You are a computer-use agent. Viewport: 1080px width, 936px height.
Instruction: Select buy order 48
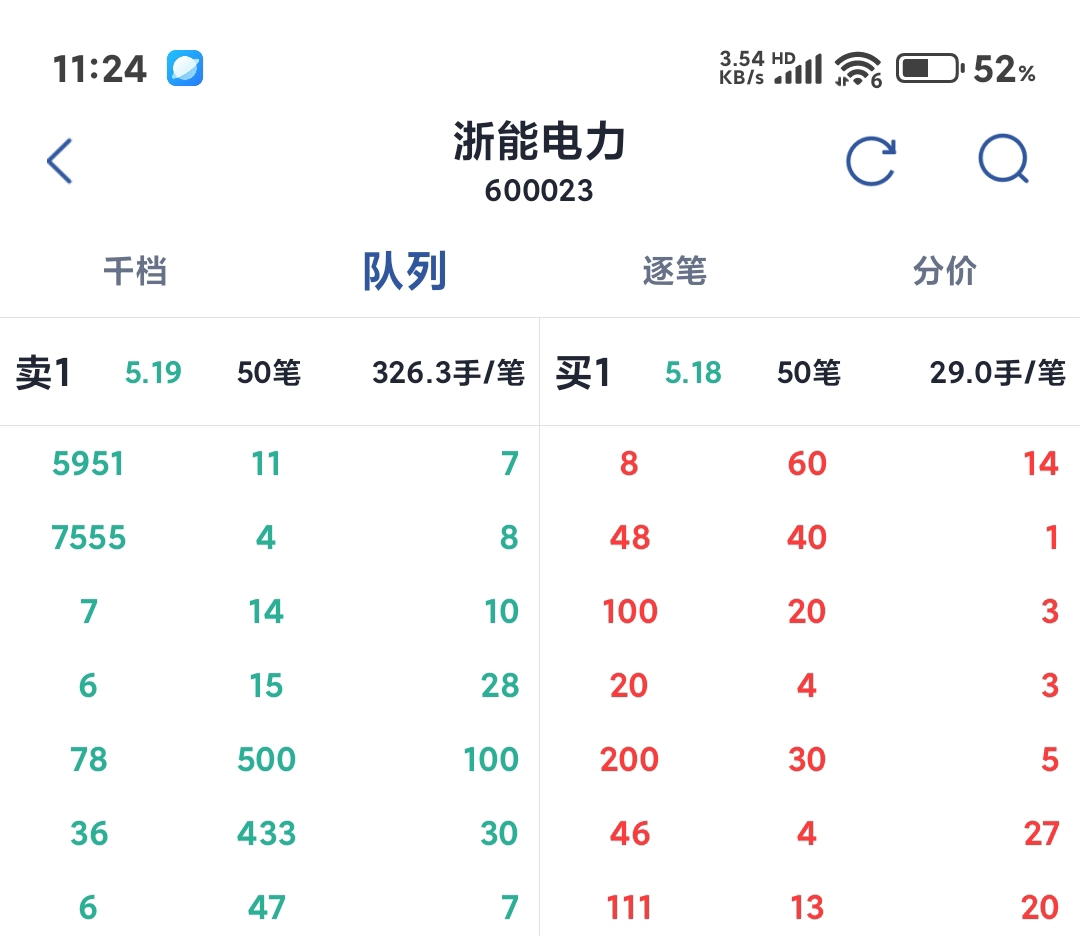click(630, 537)
